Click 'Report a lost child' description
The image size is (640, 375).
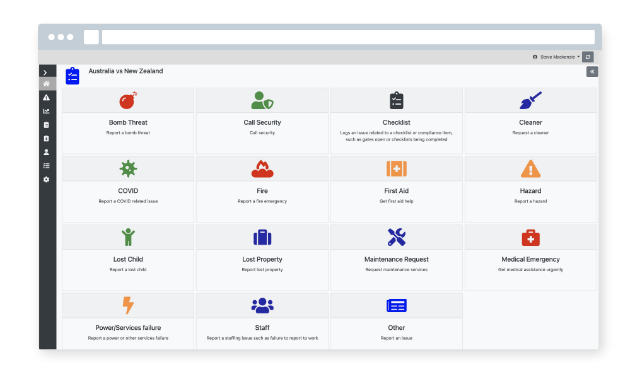[128, 270]
